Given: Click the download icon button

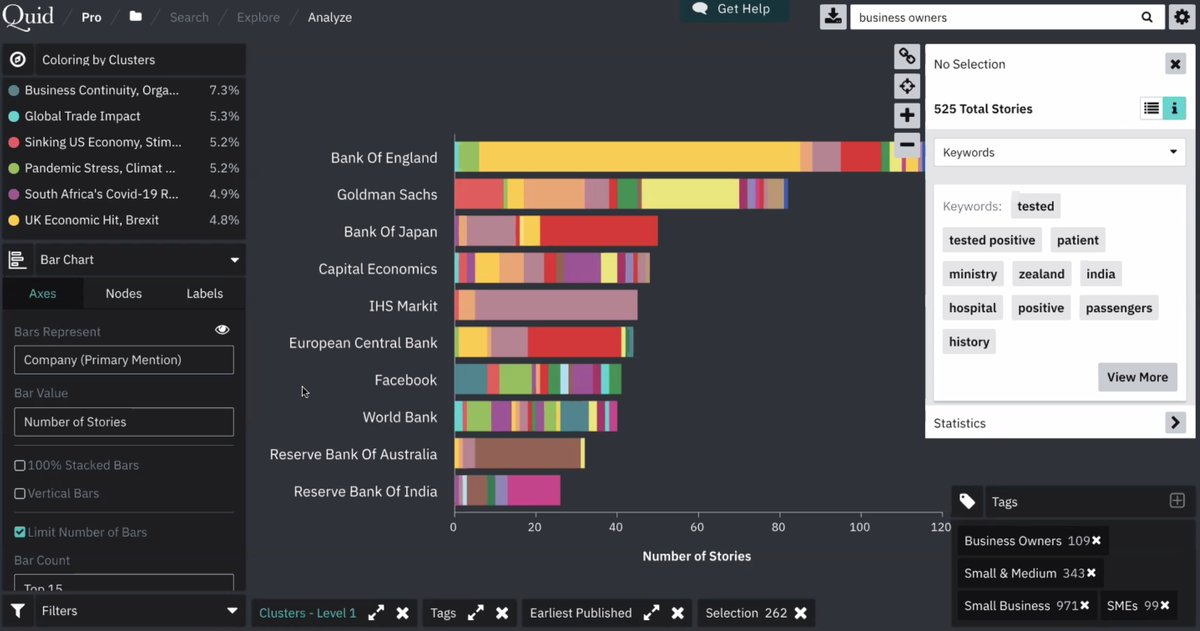Looking at the screenshot, I should point(832,17).
